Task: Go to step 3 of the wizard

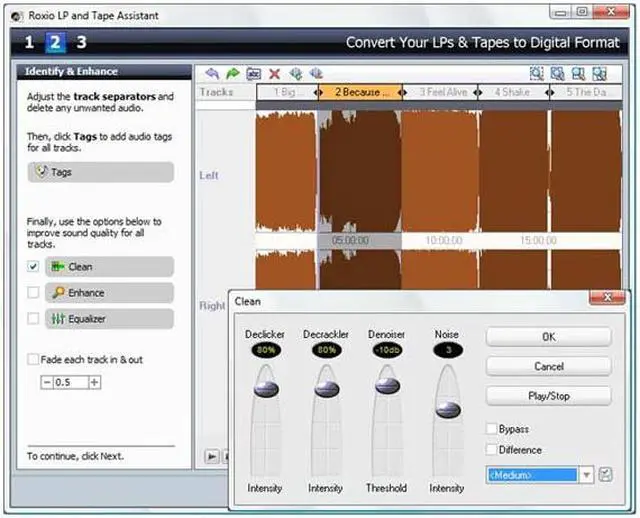Action: (81, 42)
